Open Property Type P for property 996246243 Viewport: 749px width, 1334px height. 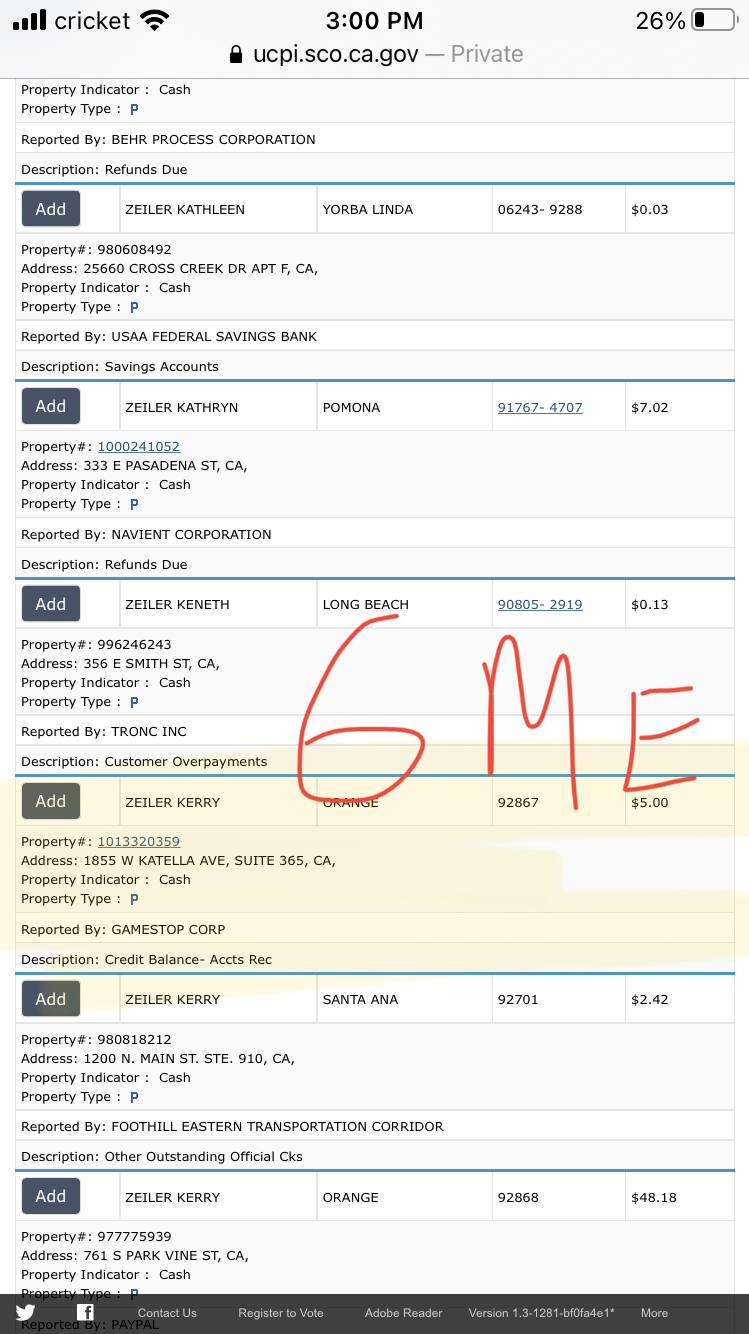click(134, 702)
